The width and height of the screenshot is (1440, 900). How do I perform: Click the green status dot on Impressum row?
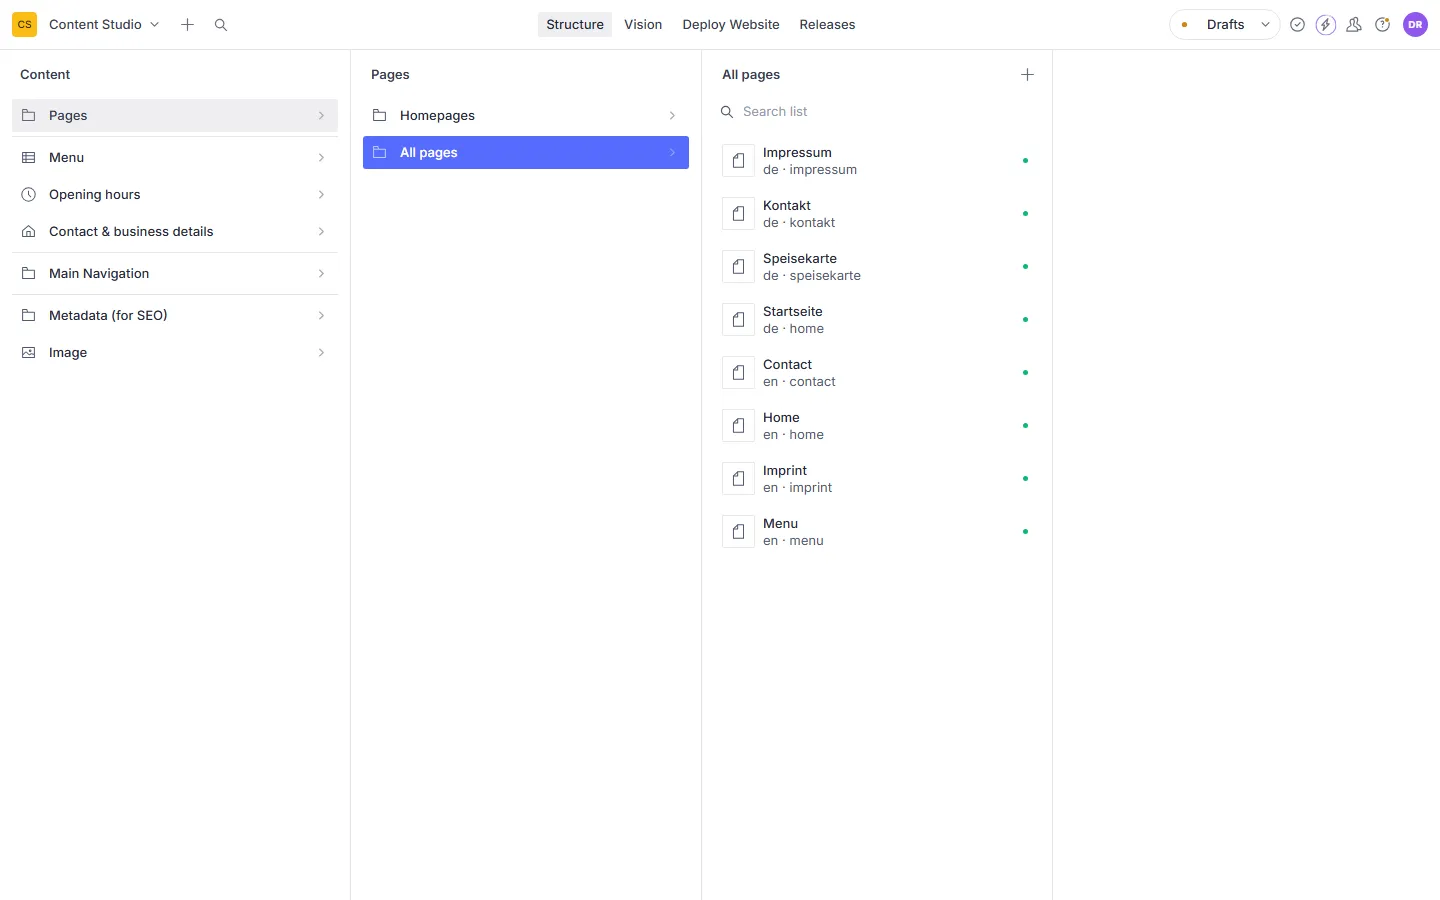tap(1025, 160)
